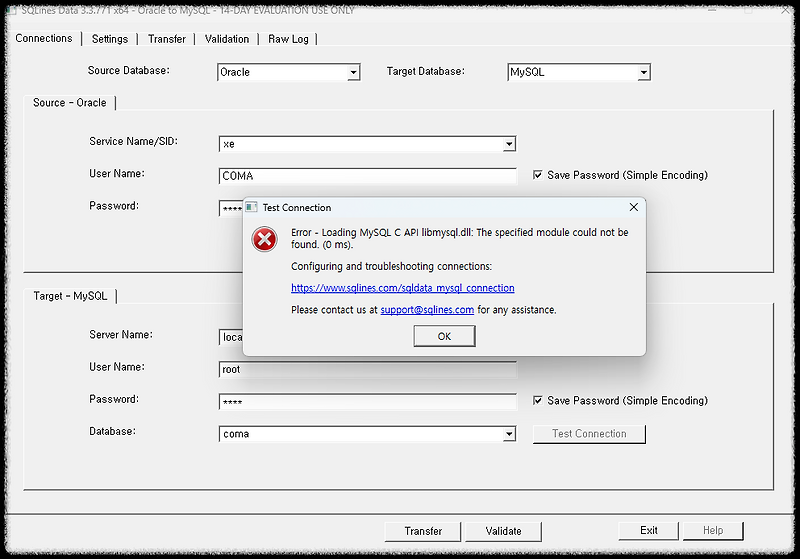Click OK in Test Connection dialog

444,336
